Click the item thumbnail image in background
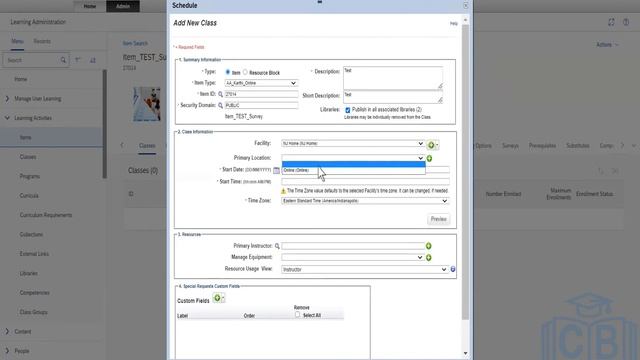 click(x=147, y=104)
